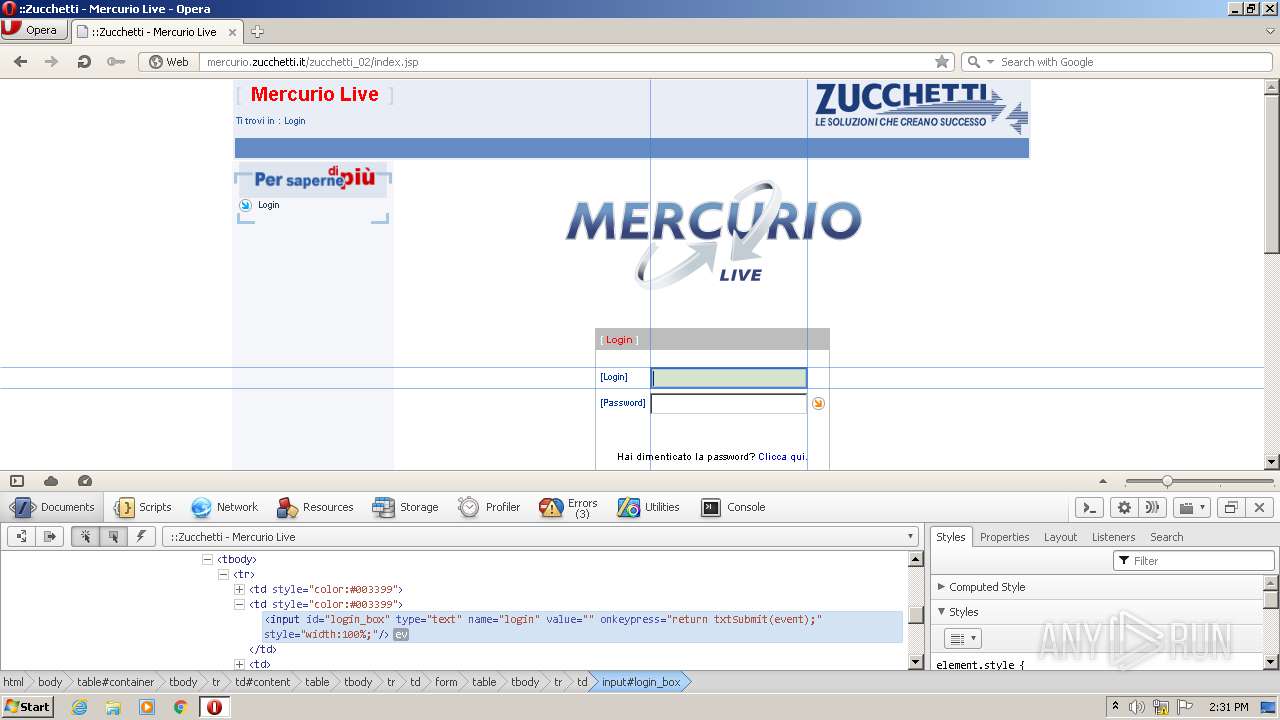Screen dimensions: 1280x720
Task: Switch to the Search tab
Action: [1166, 537]
